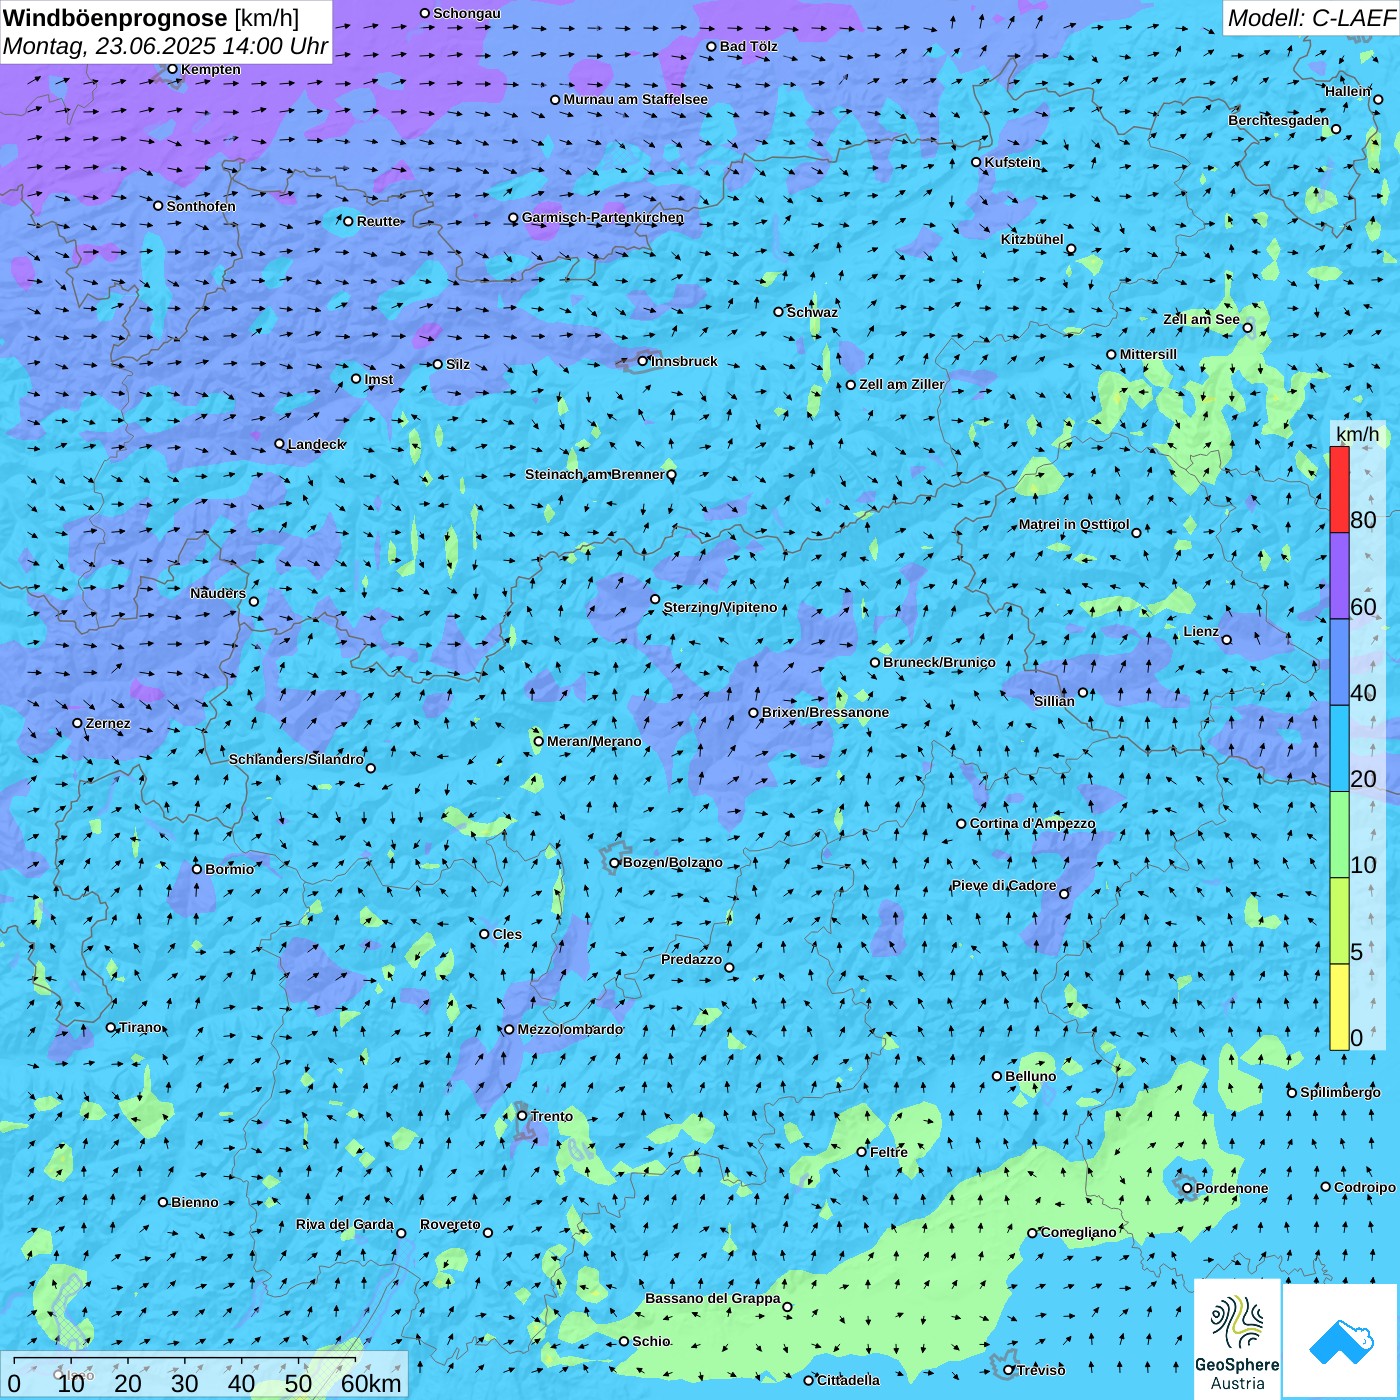Click the Landeck city label
This screenshot has width=1400, height=1400.
coord(316,444)
